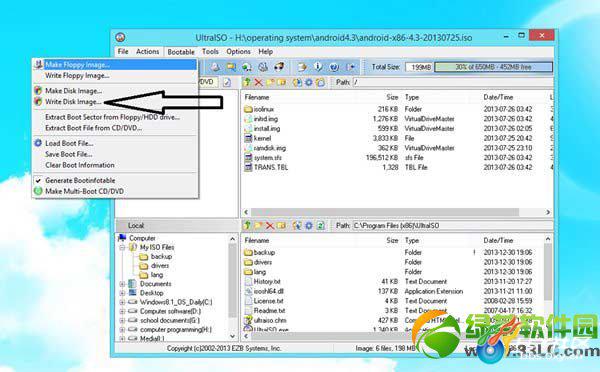Viewport: 600px width, 372px height.
Task: Click the info icon in main toolbar
Action: click(x=318, y=67)
